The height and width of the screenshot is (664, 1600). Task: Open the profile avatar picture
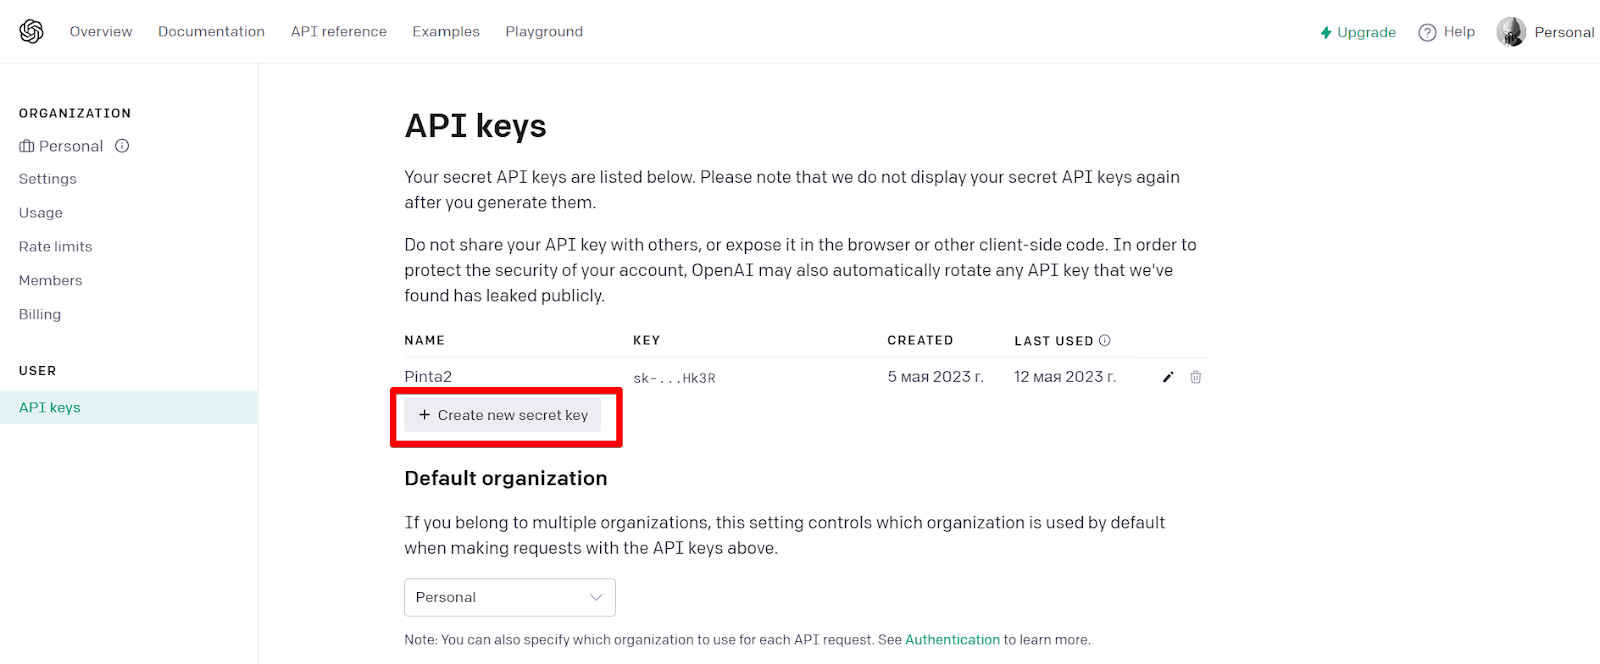tap(1511, 32)
